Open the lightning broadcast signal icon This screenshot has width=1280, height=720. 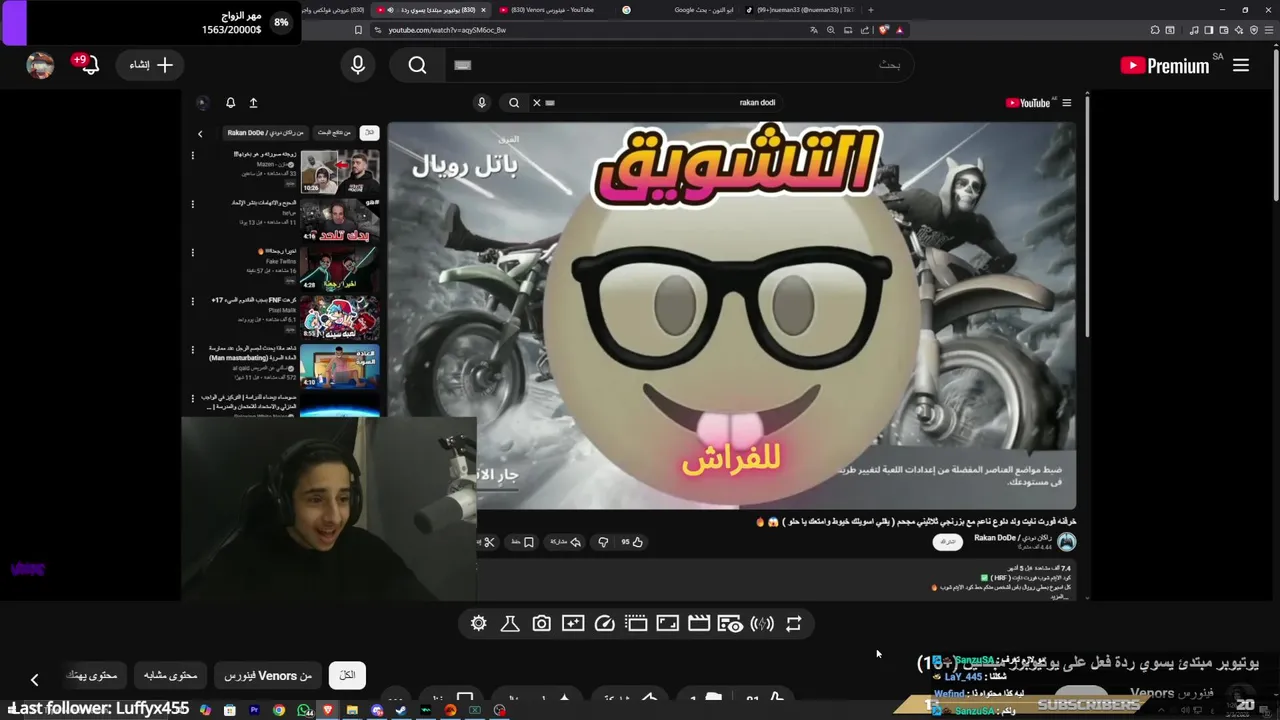click(x=762, y=624)
